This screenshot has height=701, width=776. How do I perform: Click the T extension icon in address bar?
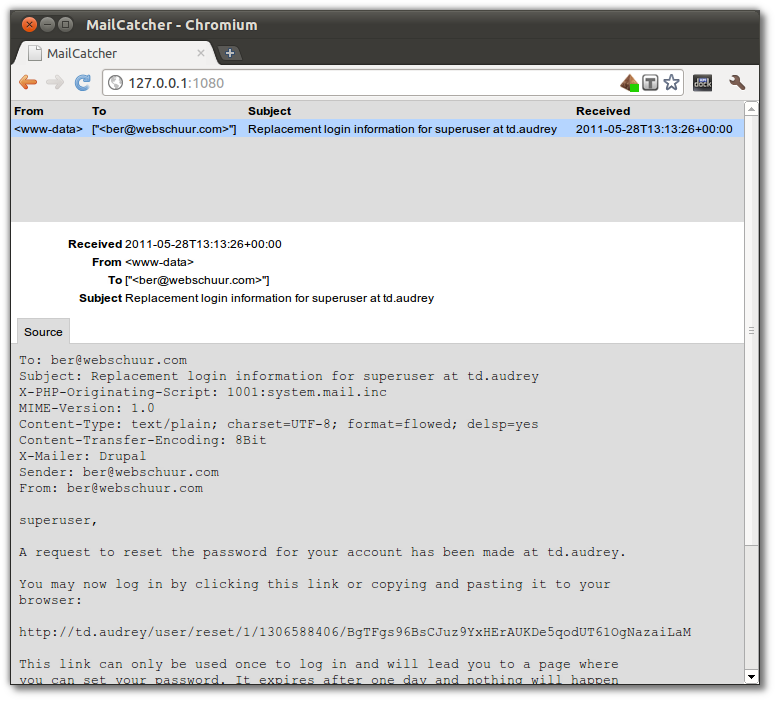pos(650,83)
